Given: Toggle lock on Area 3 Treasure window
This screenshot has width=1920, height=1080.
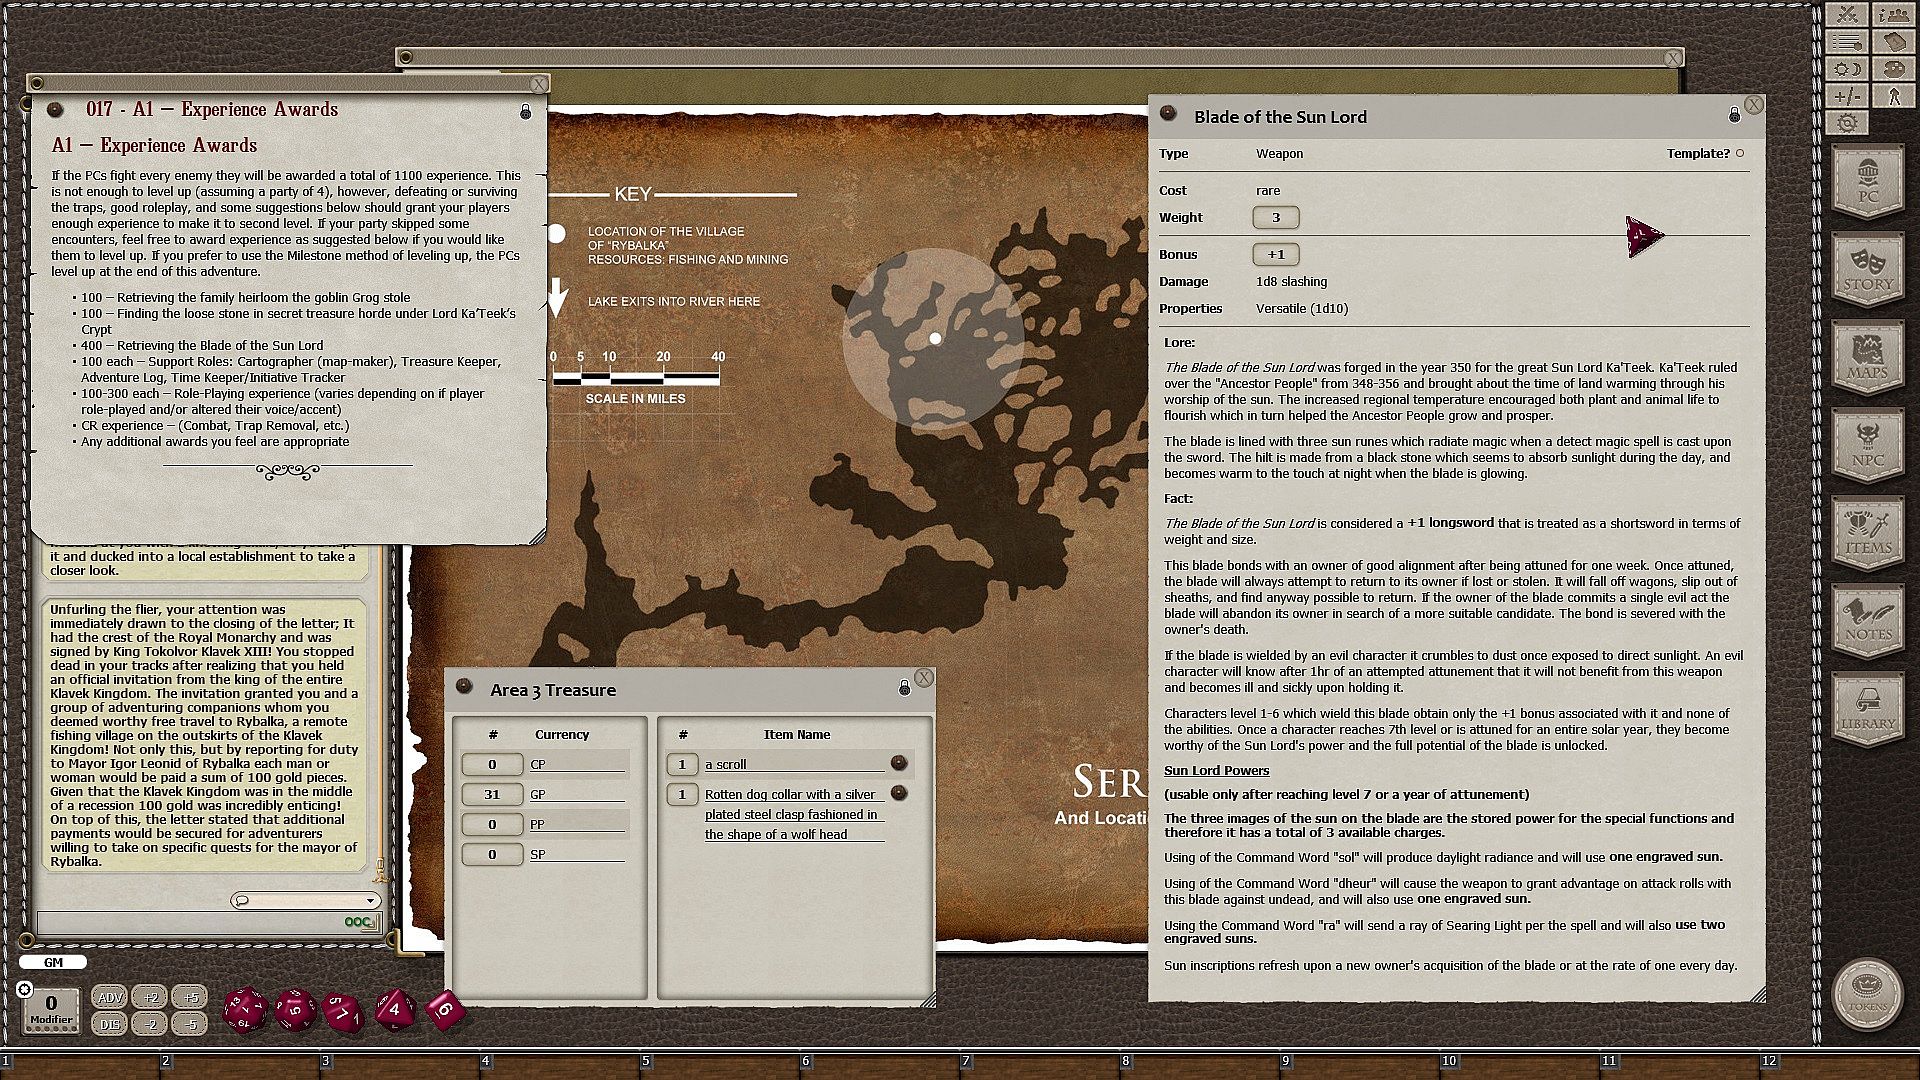Looking at the screenshot, I should (904, 688).
